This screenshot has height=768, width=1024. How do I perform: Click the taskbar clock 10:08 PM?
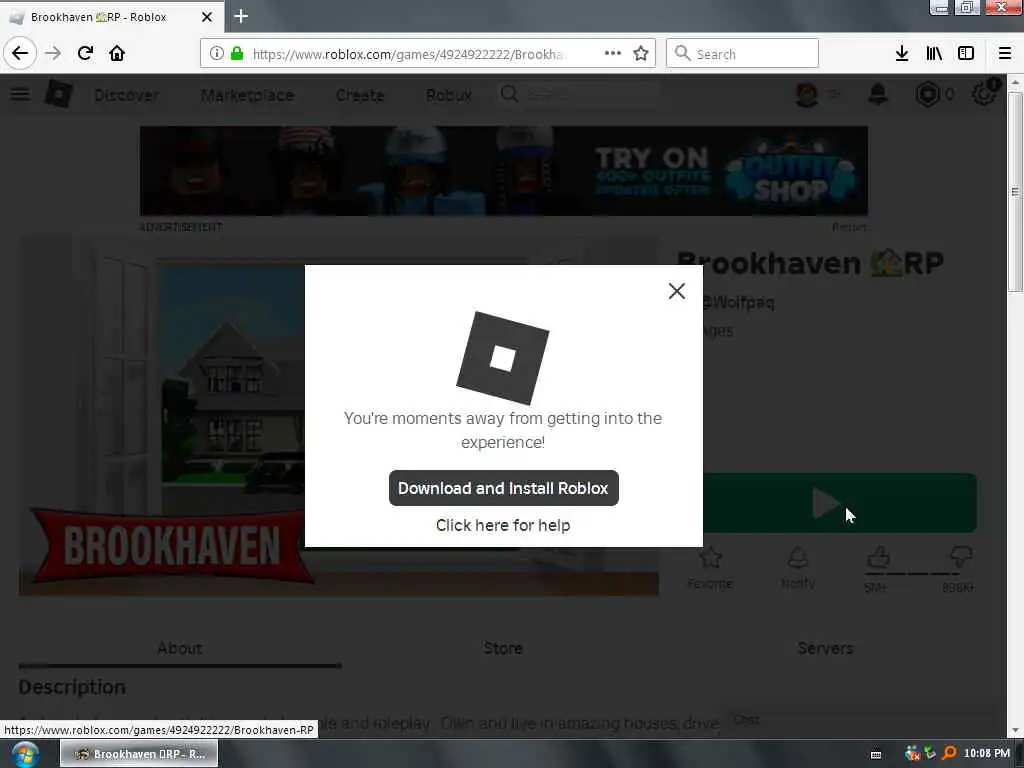987,754
